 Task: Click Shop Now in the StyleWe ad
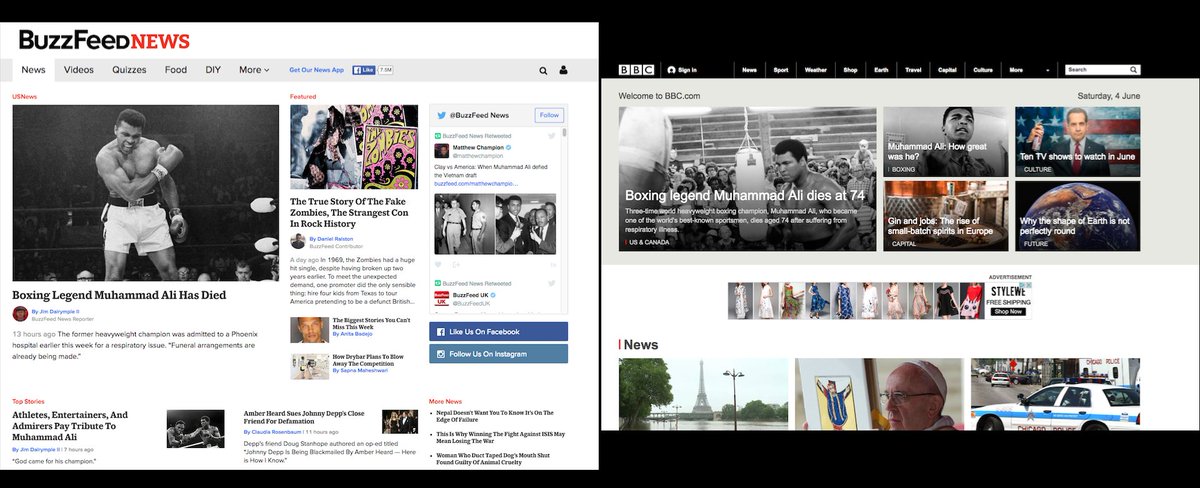coord(1008,311)
